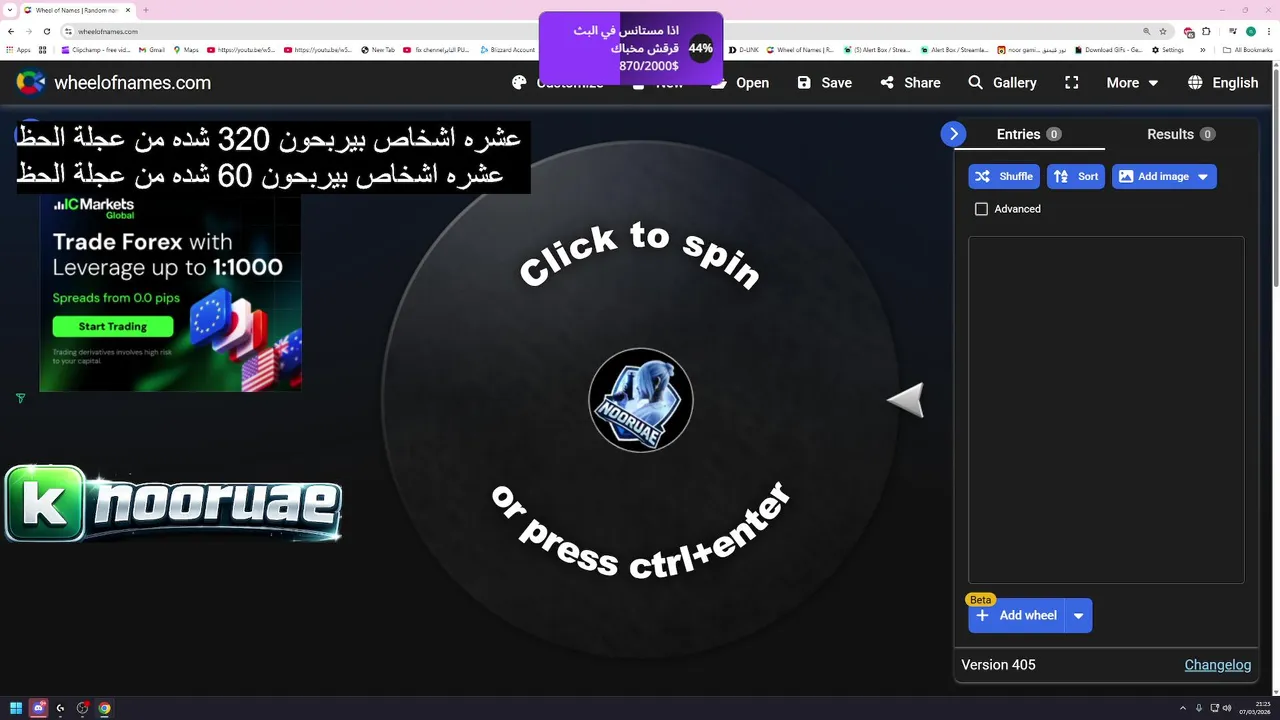This screenshot has width=1280, height=720.
Task: Open the Discord taskbar icon
Action: [38, 708]
